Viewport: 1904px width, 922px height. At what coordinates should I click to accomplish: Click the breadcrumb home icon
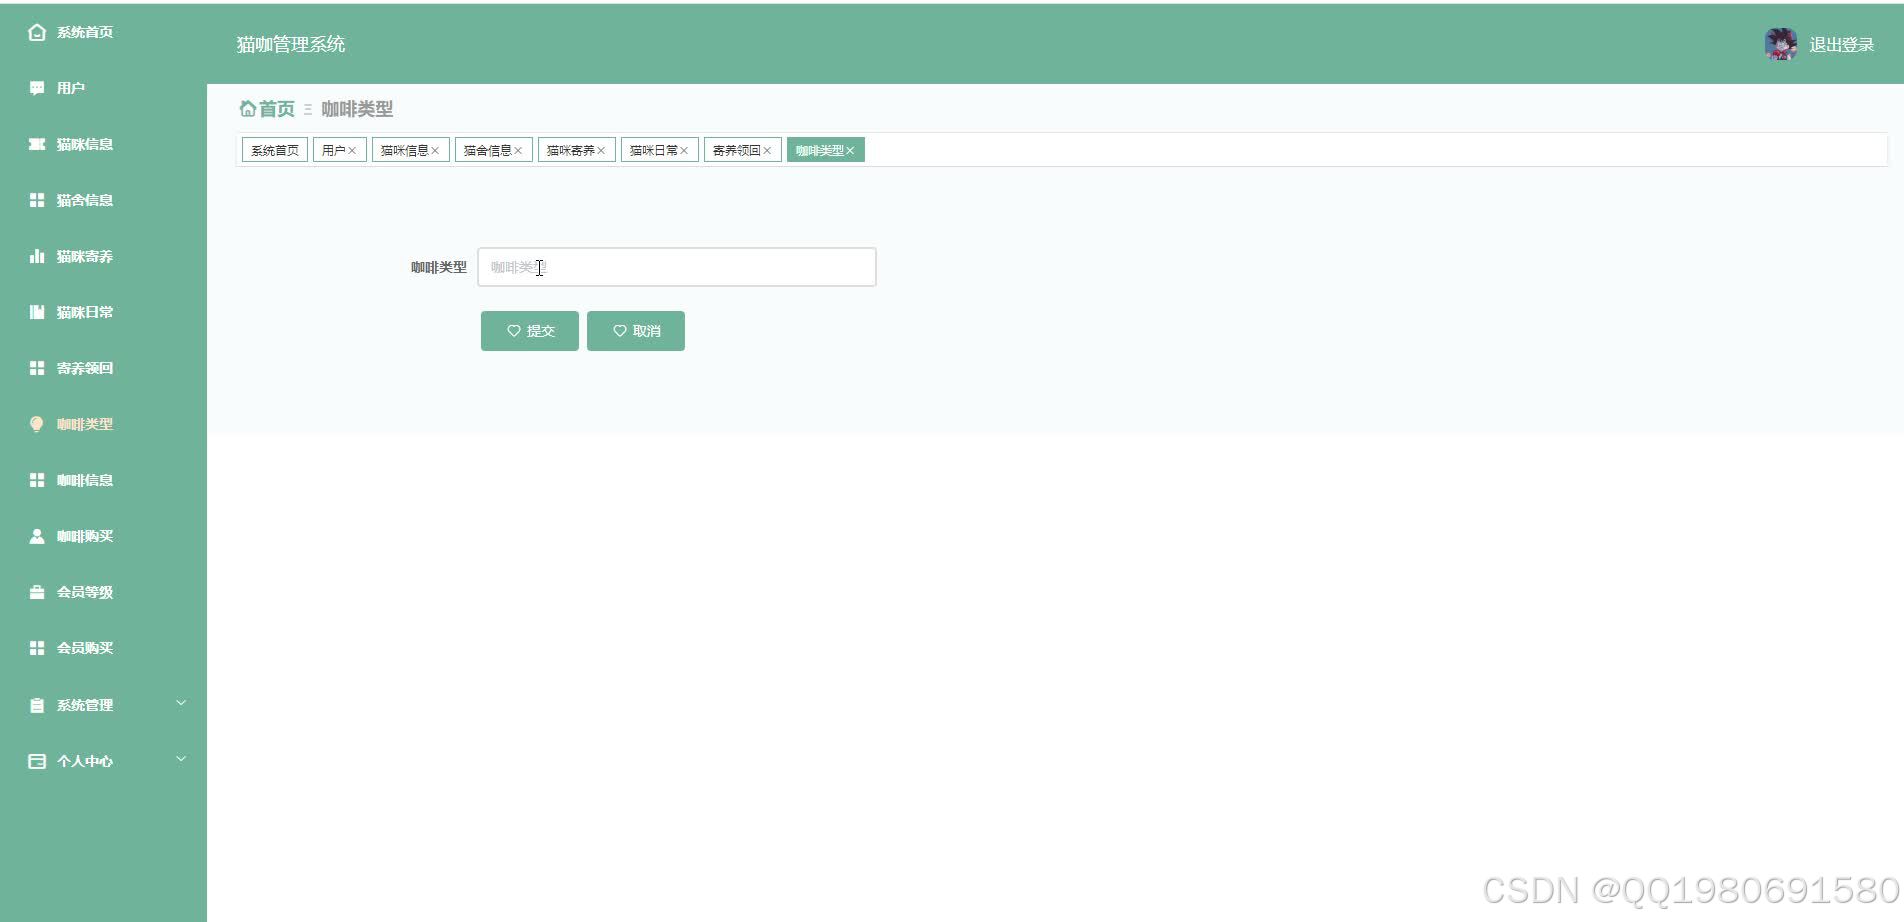pyautogui.click(x=247, y=108)
